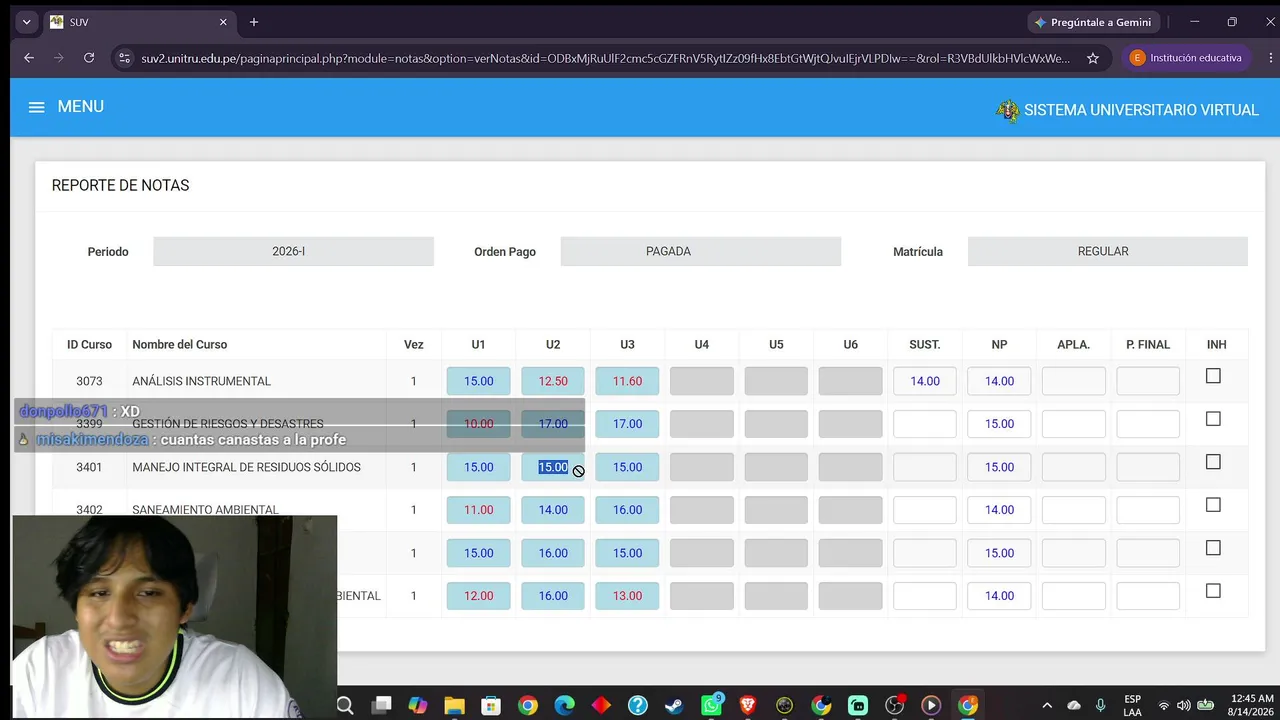1280x720 pixels.
Task: Click the Matrícula field showing REGULAR
Action: [1107, 251]
